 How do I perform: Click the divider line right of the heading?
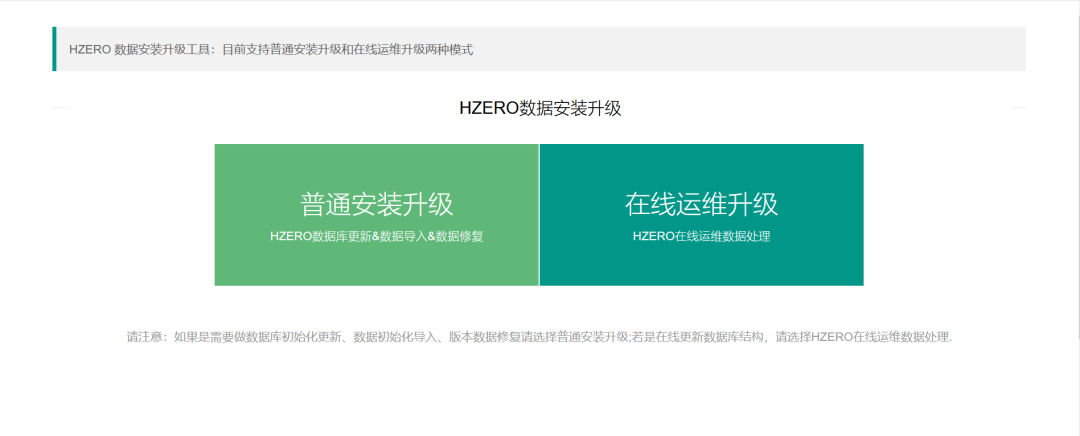1018,107
